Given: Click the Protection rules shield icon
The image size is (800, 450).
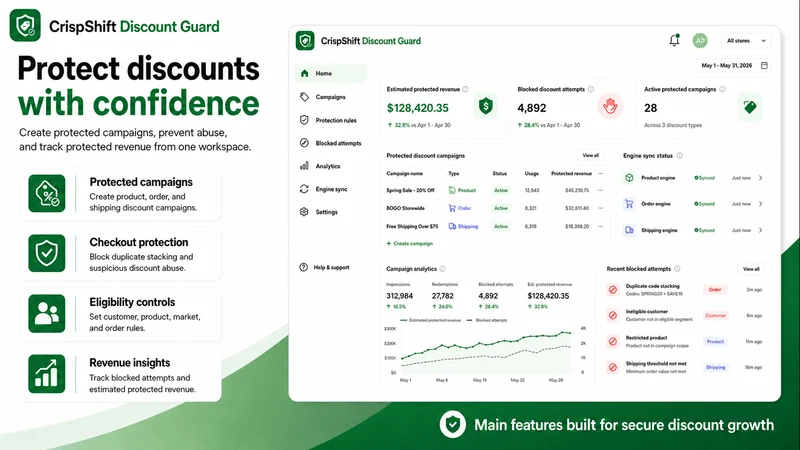Looking at the screenshot, I should point(304,120).
